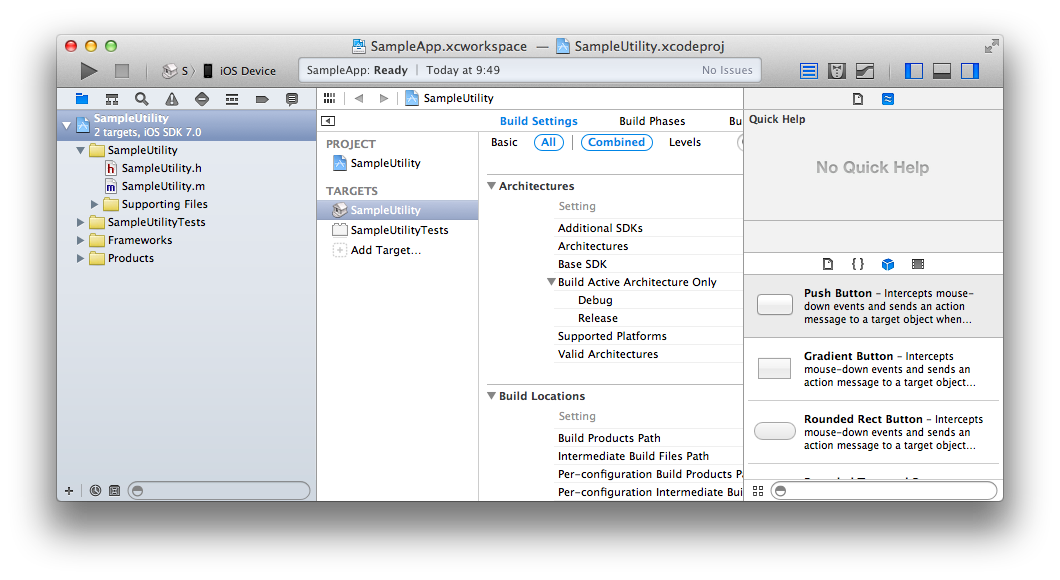This screenshot has width=1060, height=580.
Task: Collapse the Architectures section
Action: (x=491, y=185)
